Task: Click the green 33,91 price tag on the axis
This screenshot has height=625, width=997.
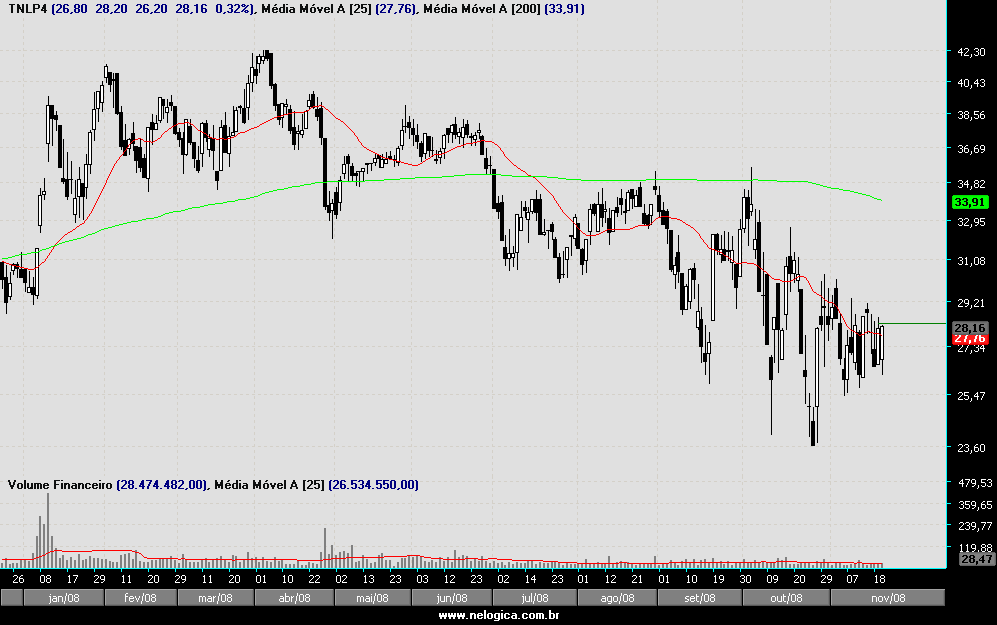Action: pos(970,202)
